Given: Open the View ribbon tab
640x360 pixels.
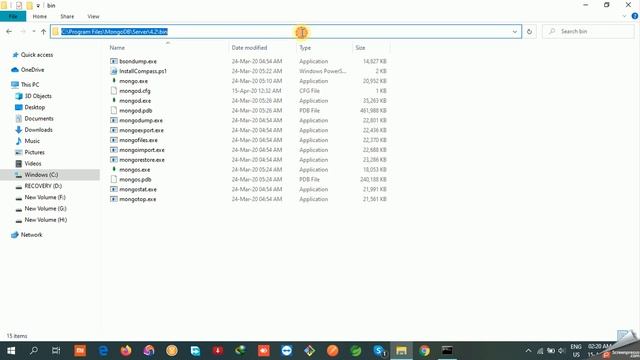Looking at the screenshot, I should coord(93,16).
